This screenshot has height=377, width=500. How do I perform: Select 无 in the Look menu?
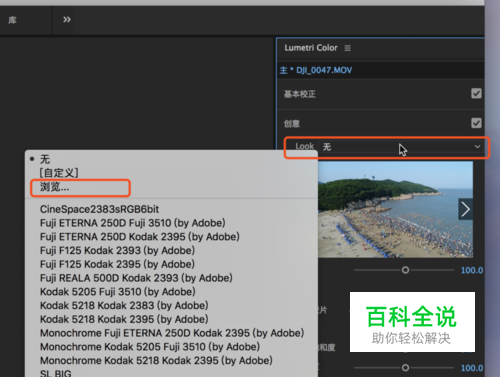(45, 159)
